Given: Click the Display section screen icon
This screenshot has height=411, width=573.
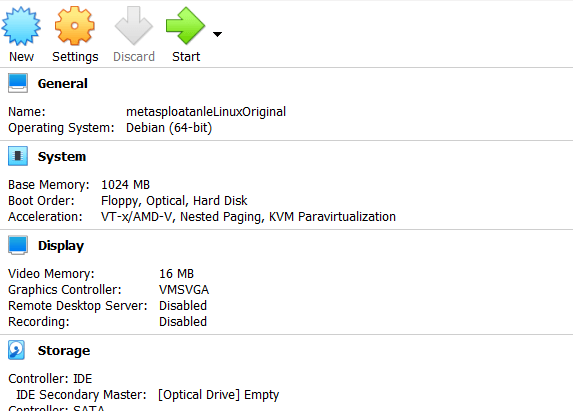Looking at the screenshot, I should coord(18,245).
